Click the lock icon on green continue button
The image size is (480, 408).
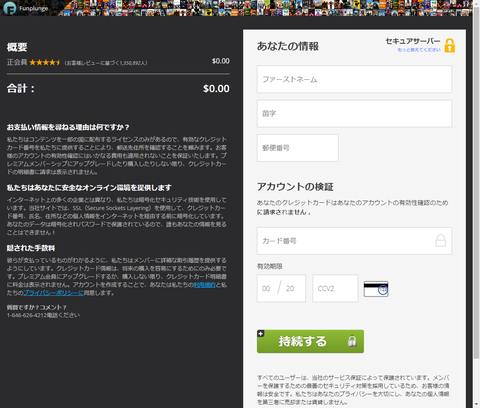[352, 341]
